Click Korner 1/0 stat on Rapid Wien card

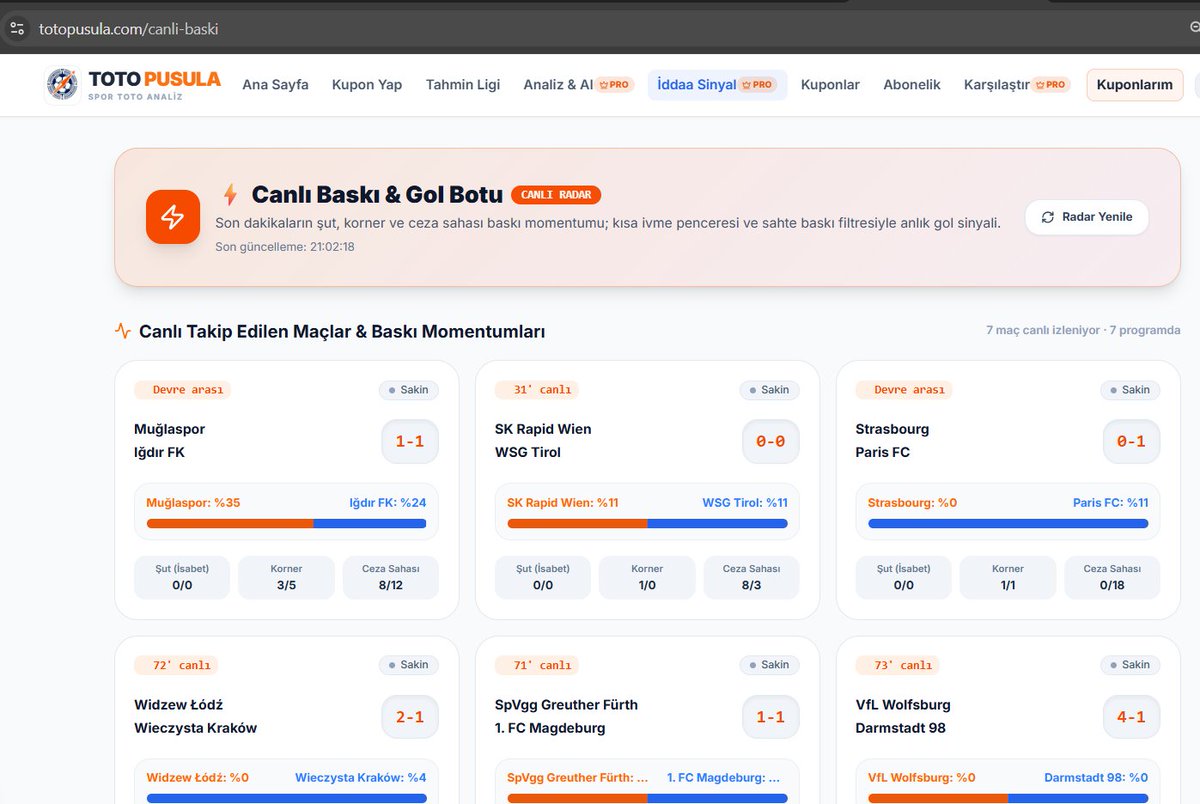tap(647, 577)
